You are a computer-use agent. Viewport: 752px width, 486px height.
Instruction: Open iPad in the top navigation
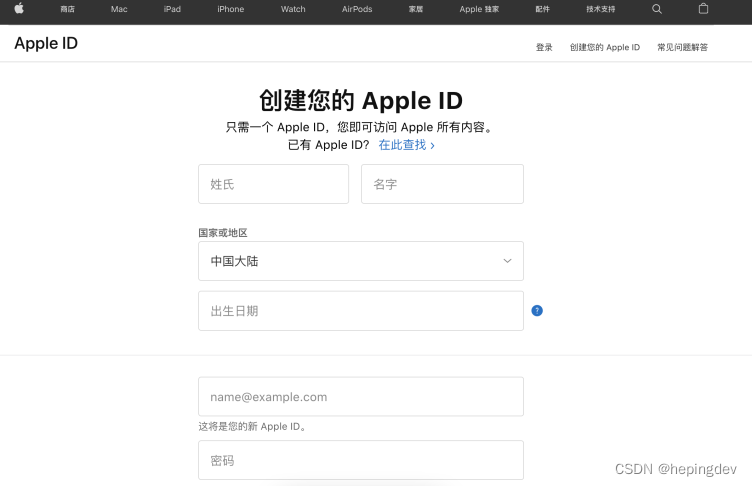tap(172, 9)
